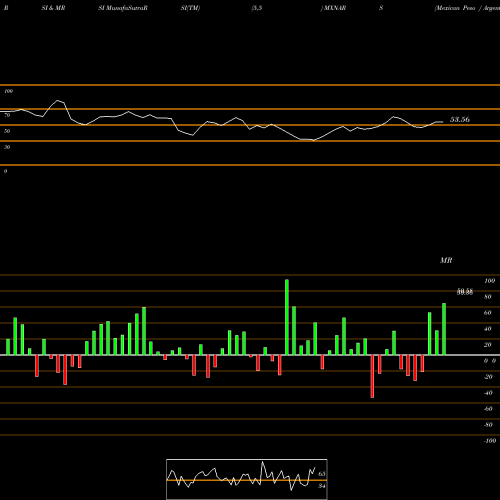
Task: Click the 'SI & MR' header text
Action: tap(53, 8)
